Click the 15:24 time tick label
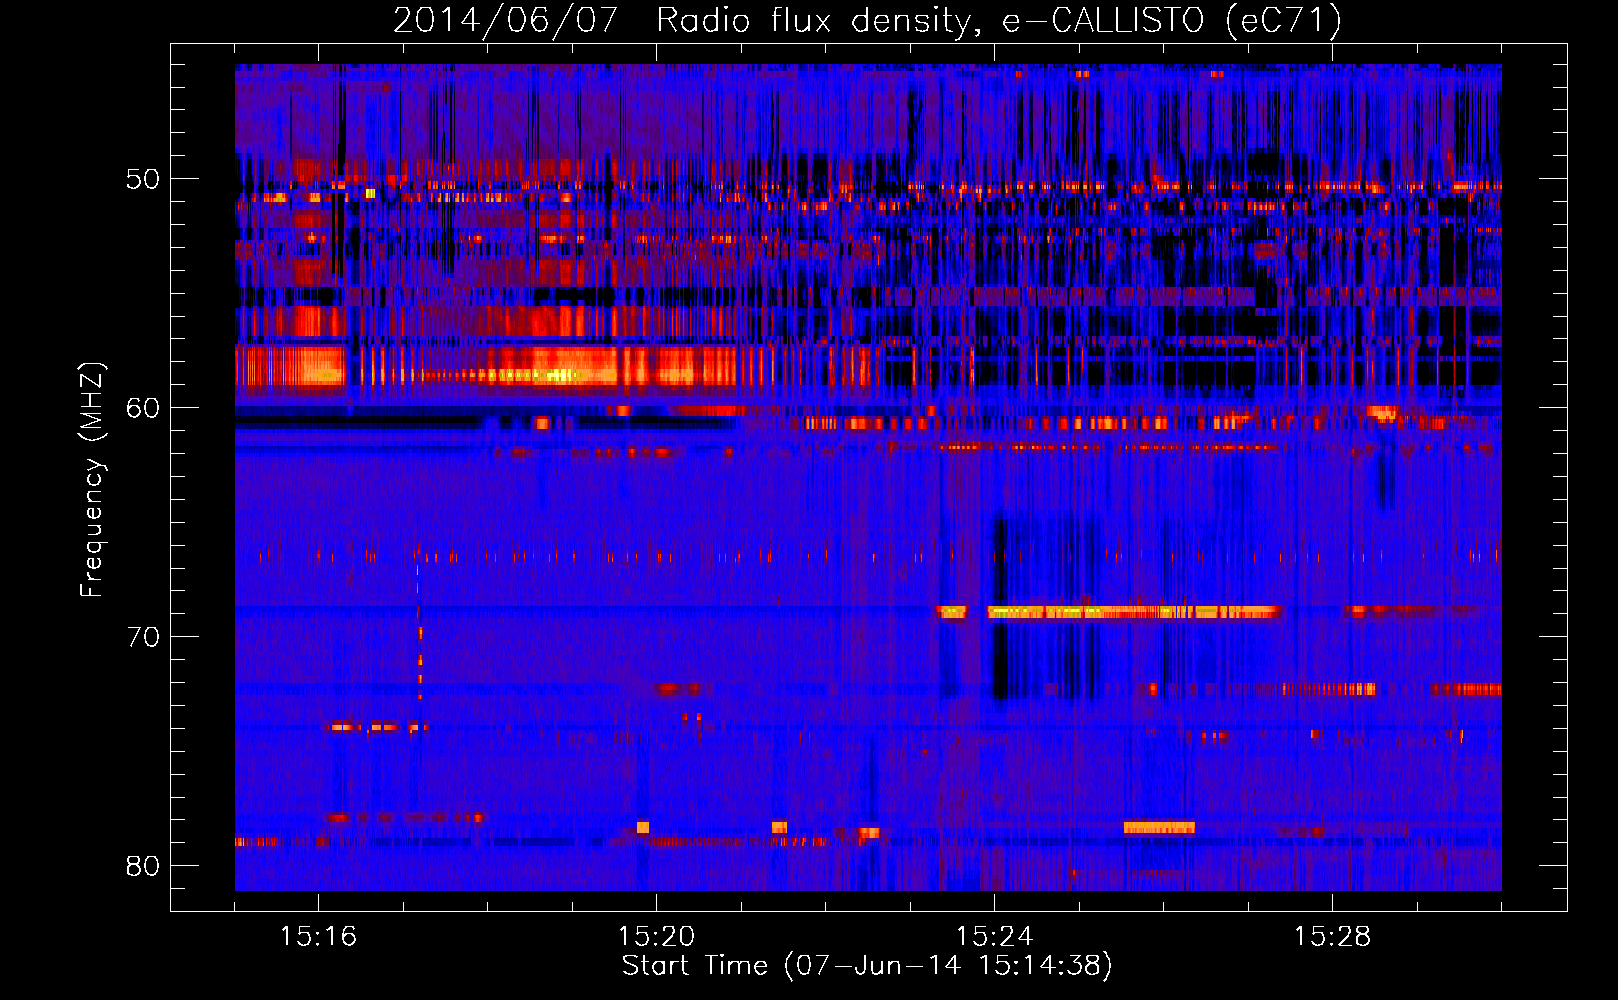 tap(994, 937)
